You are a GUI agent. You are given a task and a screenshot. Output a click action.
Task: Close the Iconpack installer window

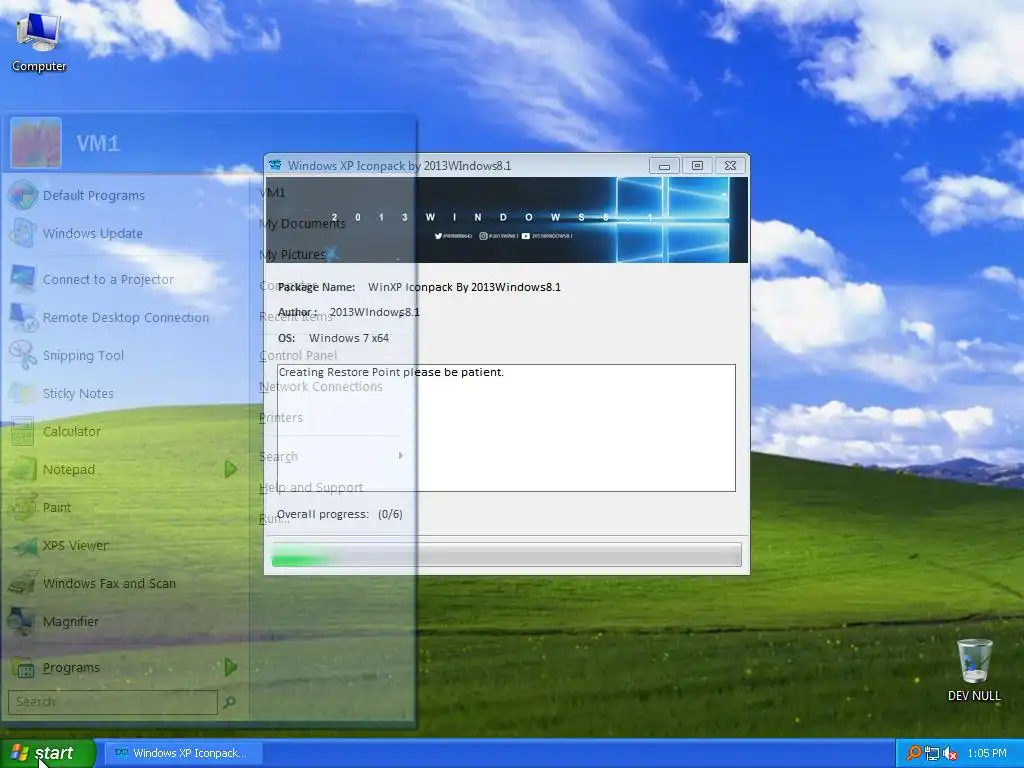(730, 166)
